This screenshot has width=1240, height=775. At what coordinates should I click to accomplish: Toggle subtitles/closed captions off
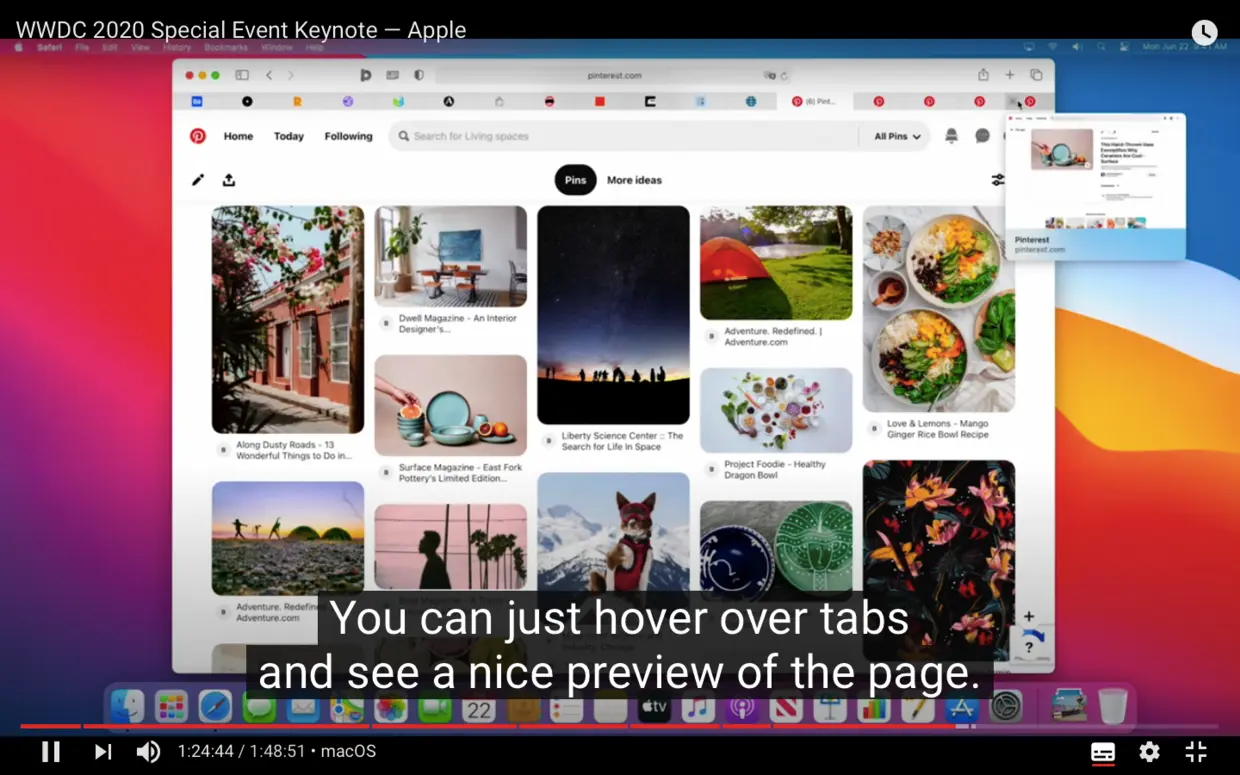click(x=1103, y=752)
